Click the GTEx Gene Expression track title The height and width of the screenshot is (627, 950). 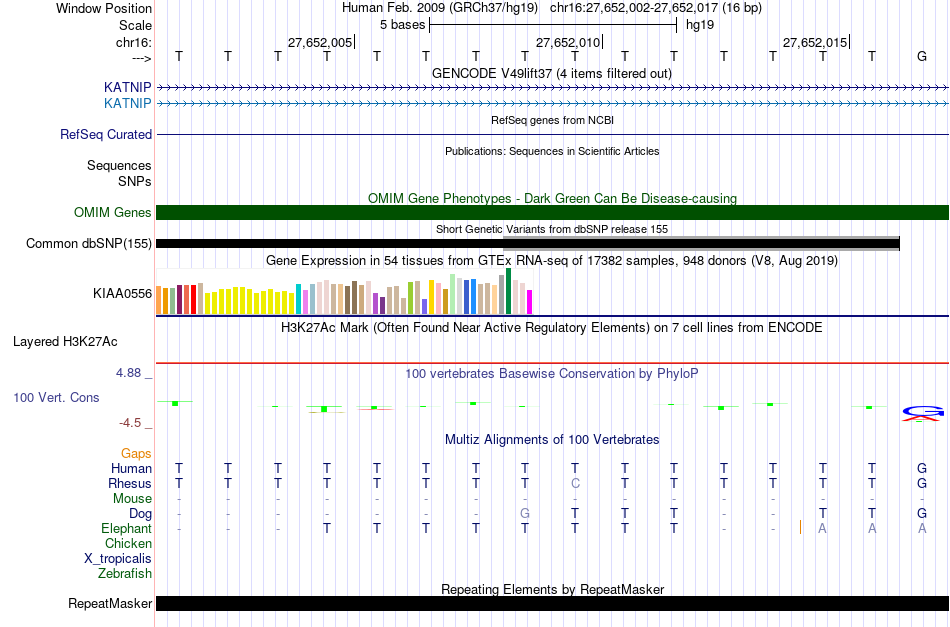coord(552,260)
